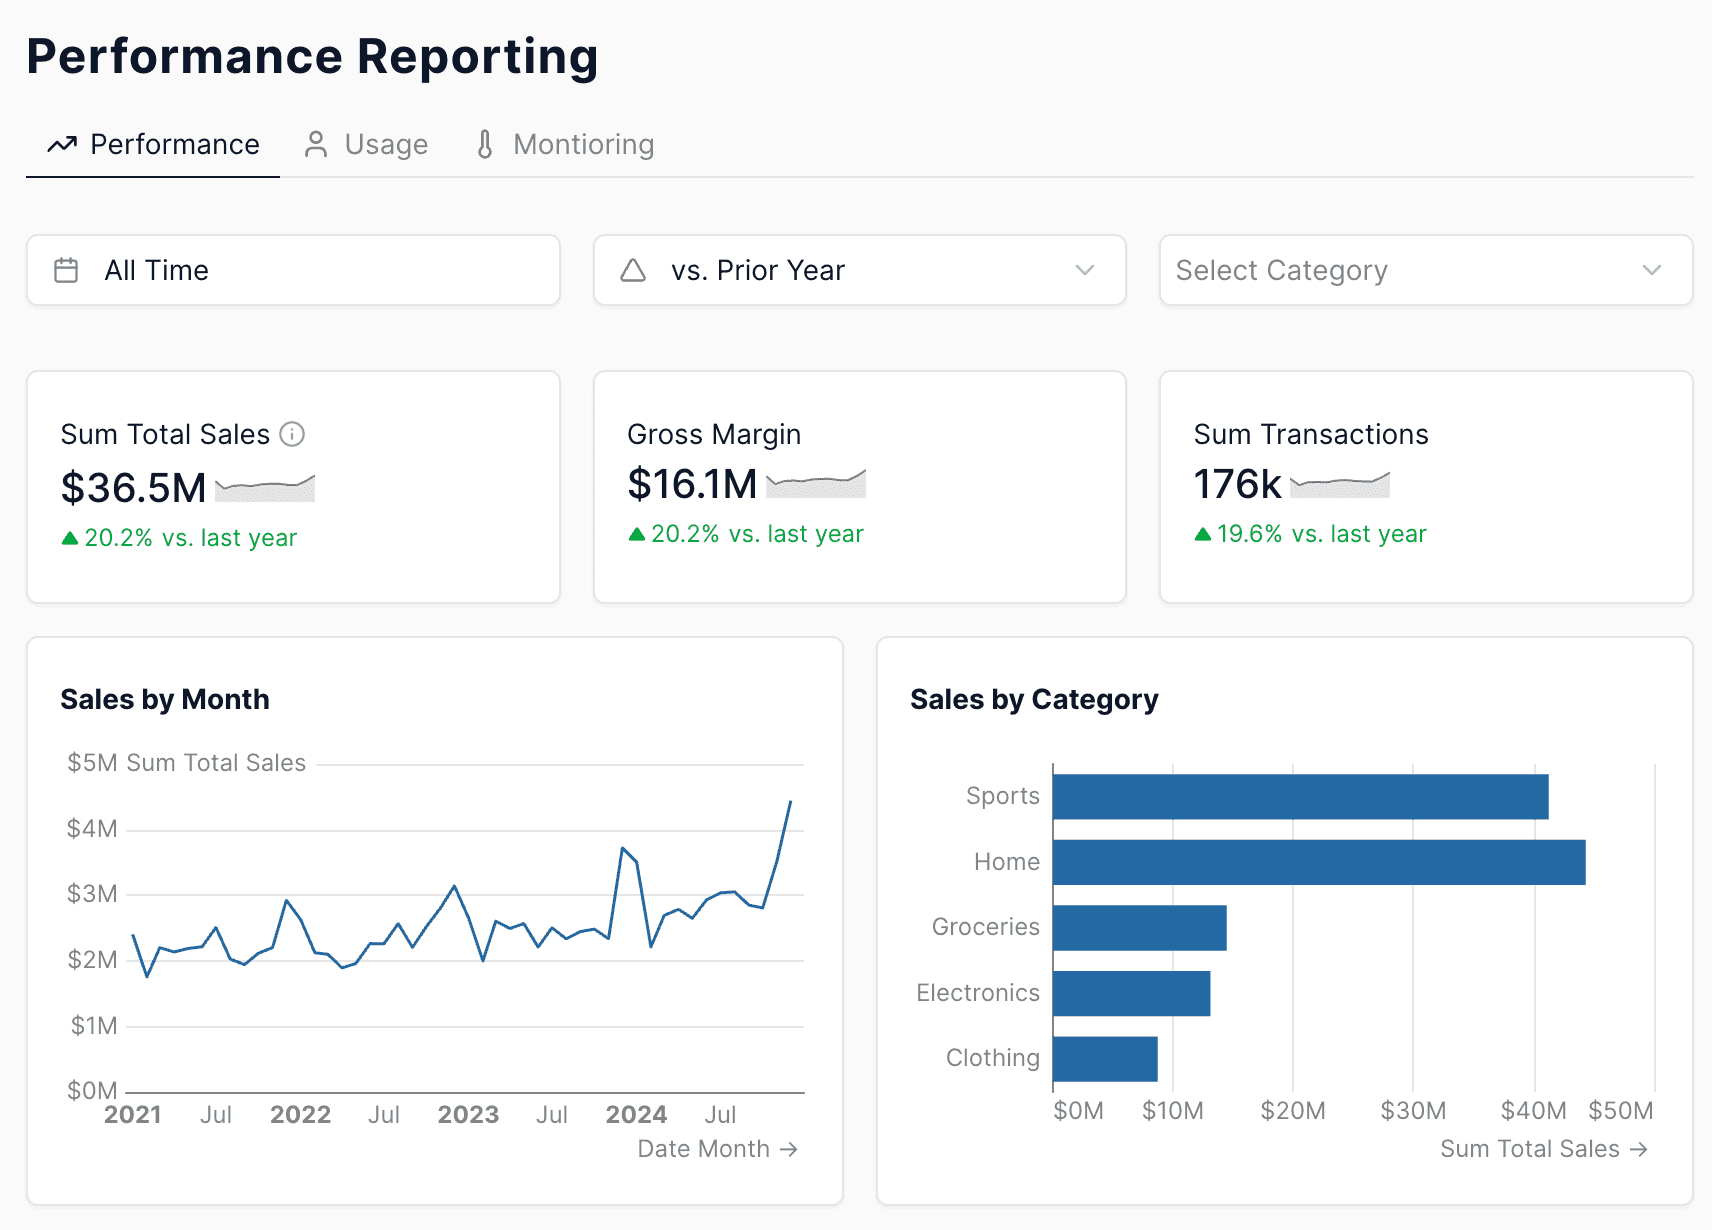Switch to the Usage tab
Viewport: 1712px width, 1230px height.
(385, 144)
